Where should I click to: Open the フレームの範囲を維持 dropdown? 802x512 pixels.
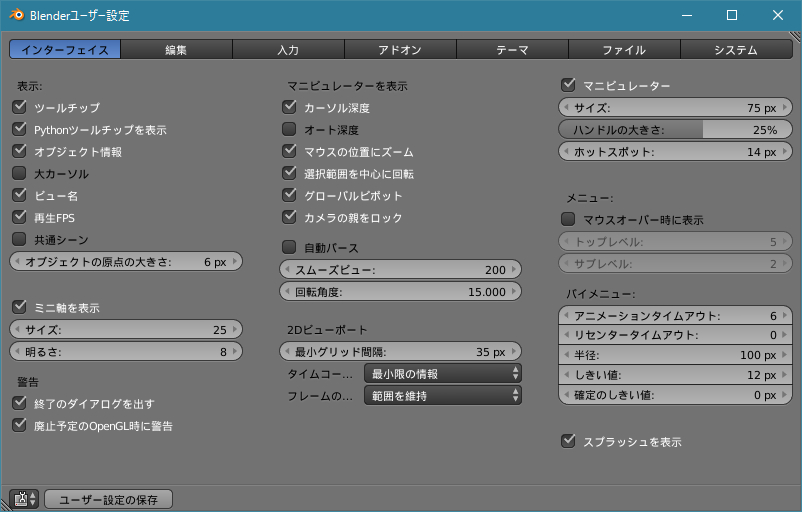point(442,396)
